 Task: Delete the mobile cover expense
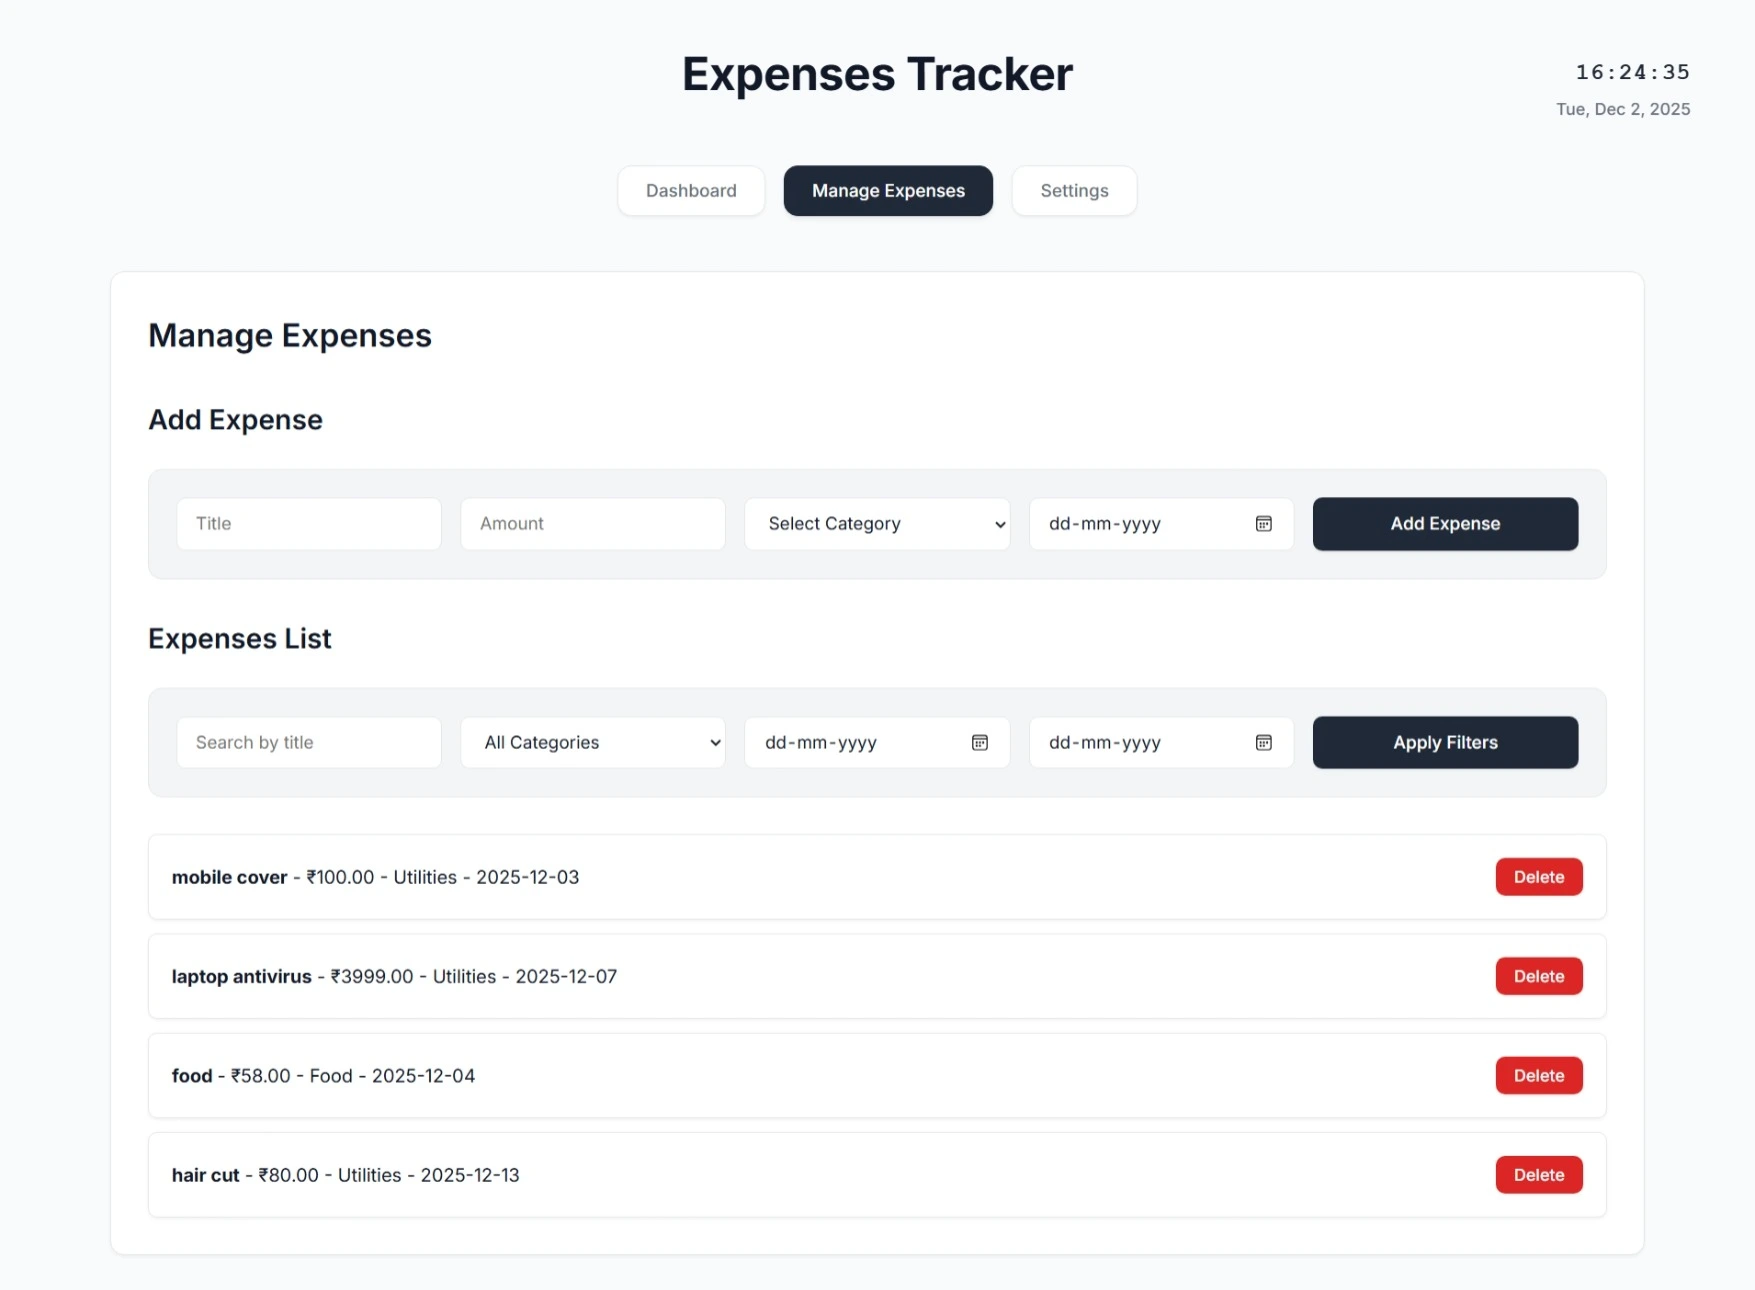[x=1538, y=877]
